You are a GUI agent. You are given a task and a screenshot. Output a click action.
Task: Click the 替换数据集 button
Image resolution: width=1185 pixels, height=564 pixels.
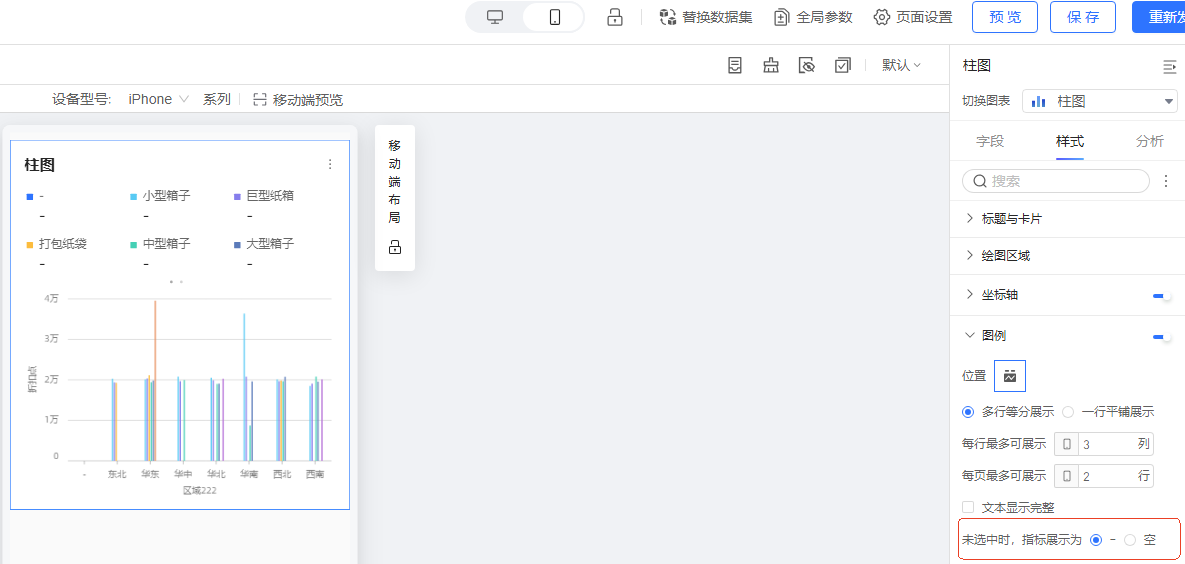[x=706, y=17]
